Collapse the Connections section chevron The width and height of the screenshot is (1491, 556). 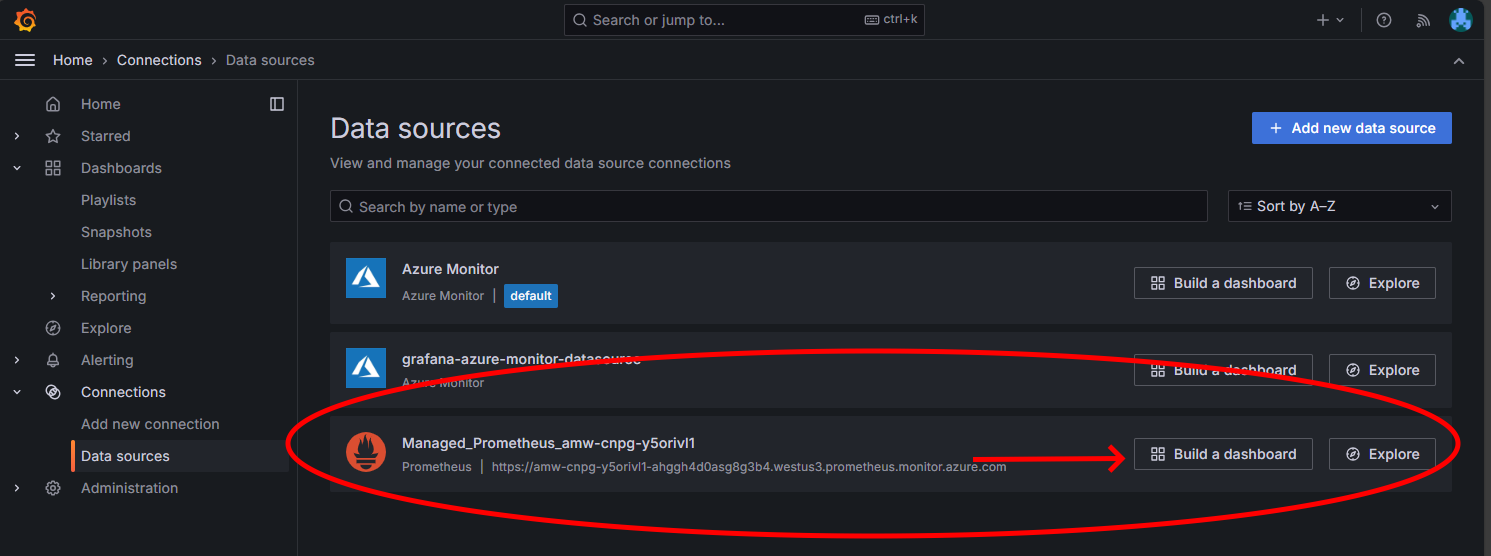coord(17,392)
